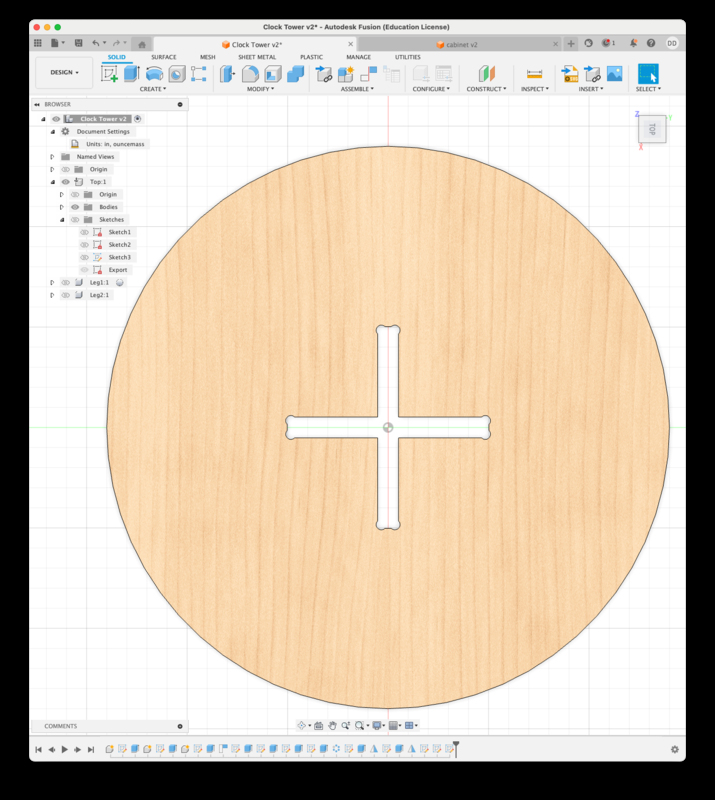The image size is (715, 800).
Task: Select the Revolve tool
Action: tap(154, 74)
